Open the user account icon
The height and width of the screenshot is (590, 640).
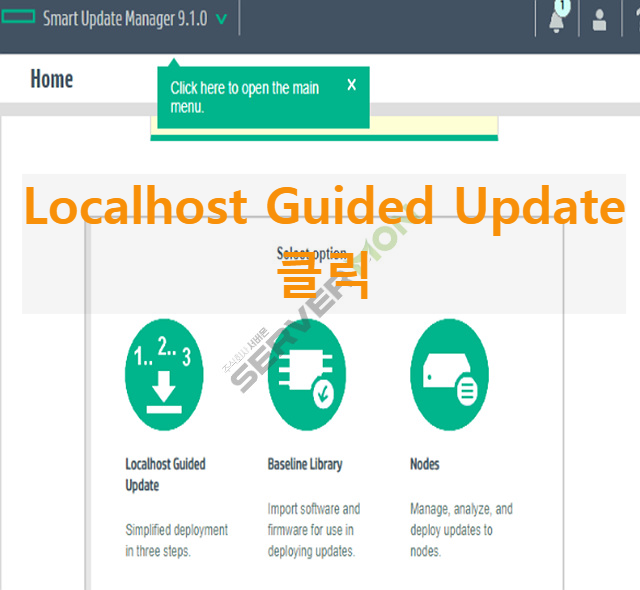pyautogui.click(x=599, y=20)
